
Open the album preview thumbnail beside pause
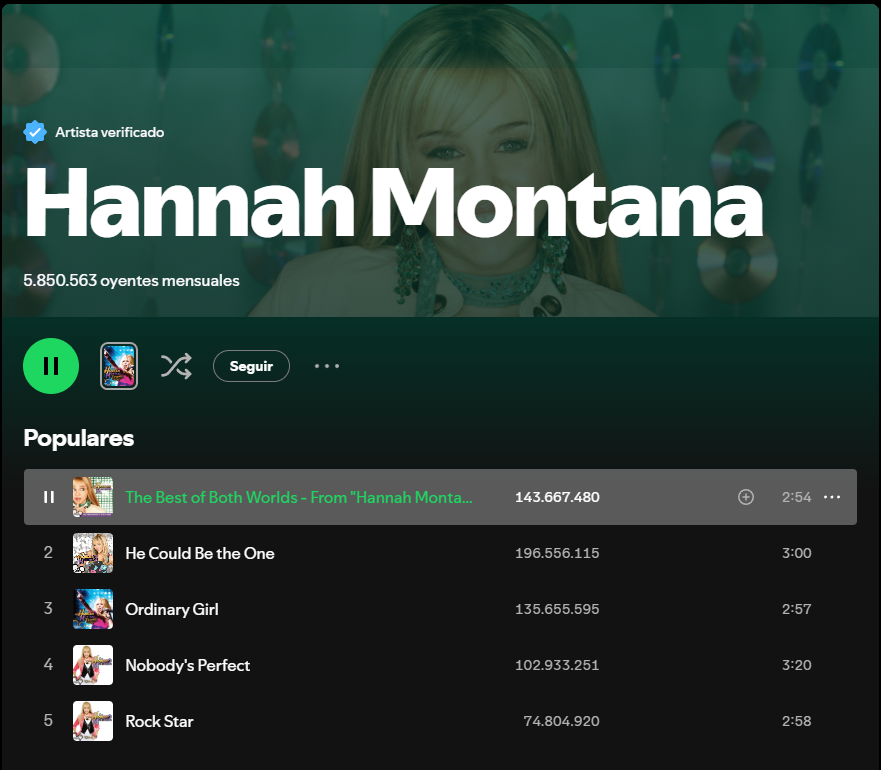(x=119, y=366)
